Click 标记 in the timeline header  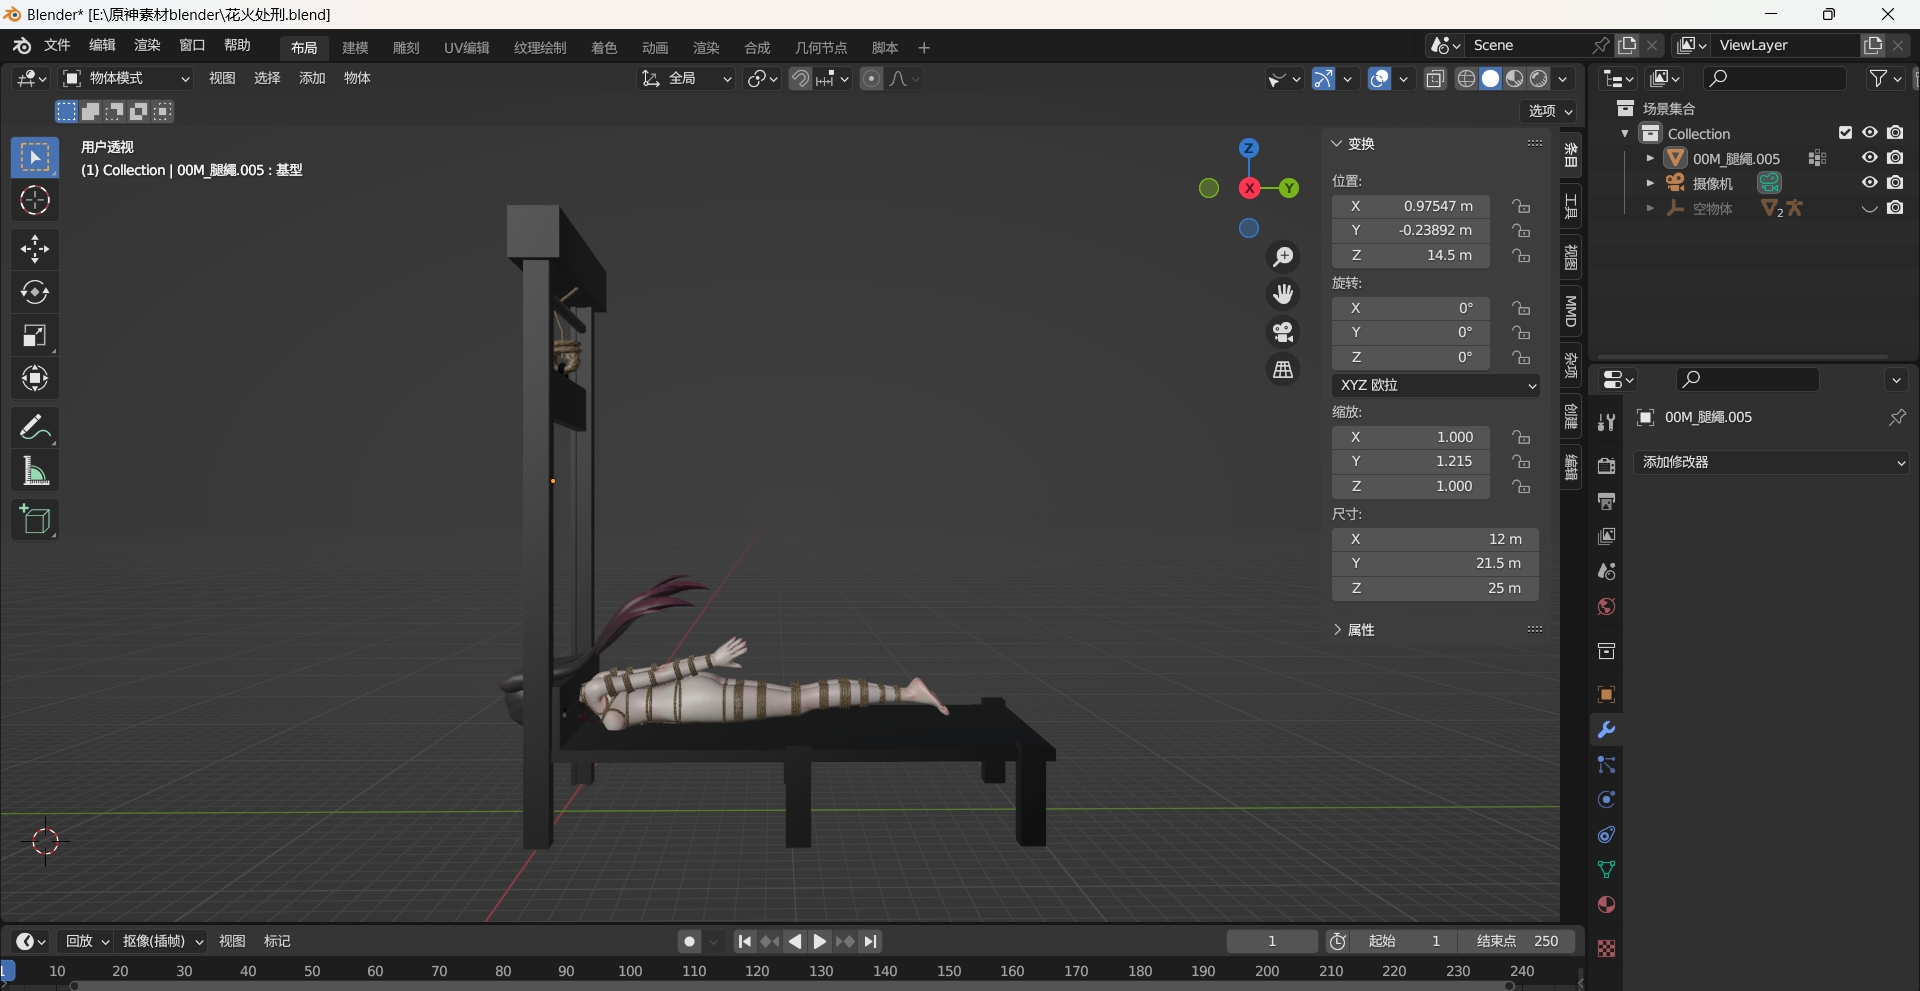pos(277,942)
